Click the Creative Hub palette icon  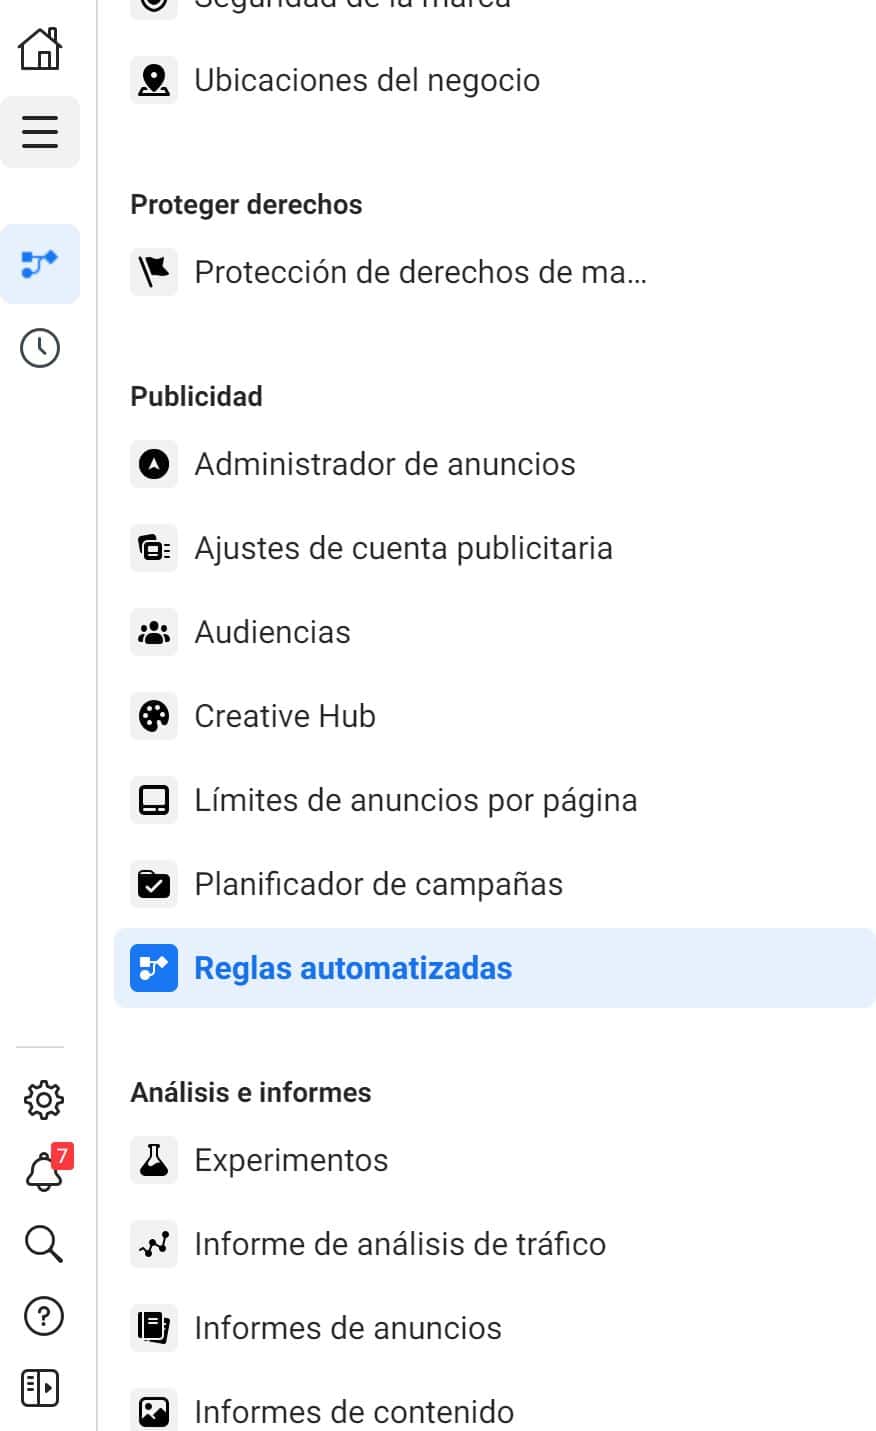coord(154,716)
